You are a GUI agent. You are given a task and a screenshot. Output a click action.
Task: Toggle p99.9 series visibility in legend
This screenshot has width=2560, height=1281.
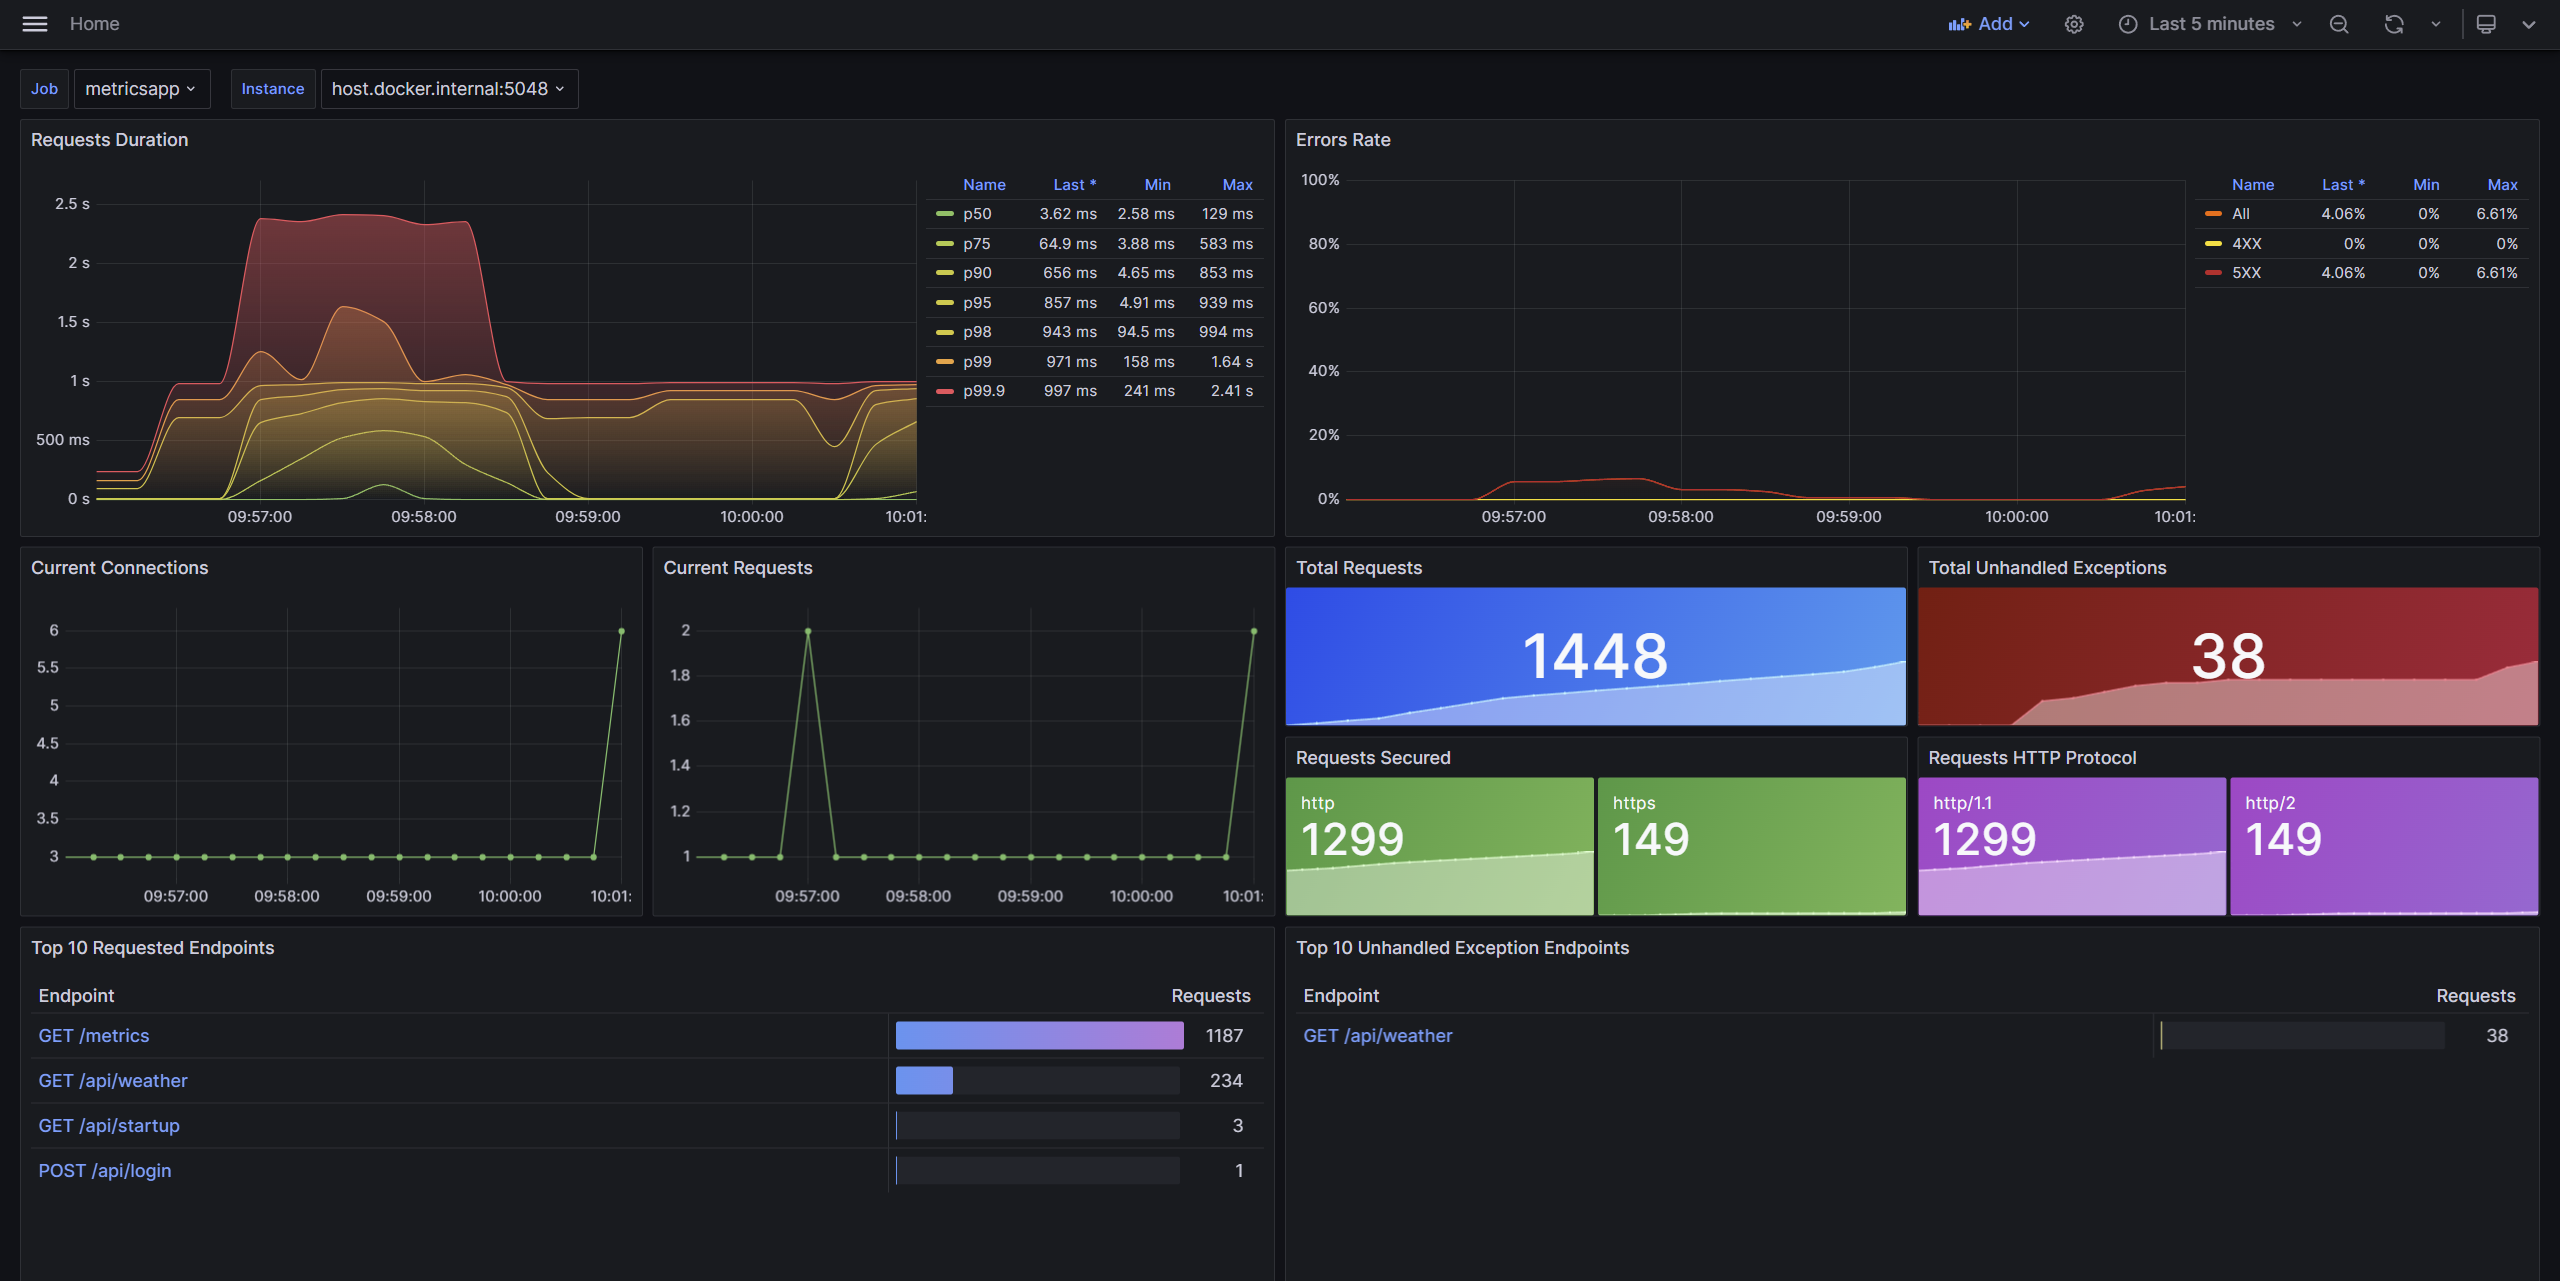point(983,391)
